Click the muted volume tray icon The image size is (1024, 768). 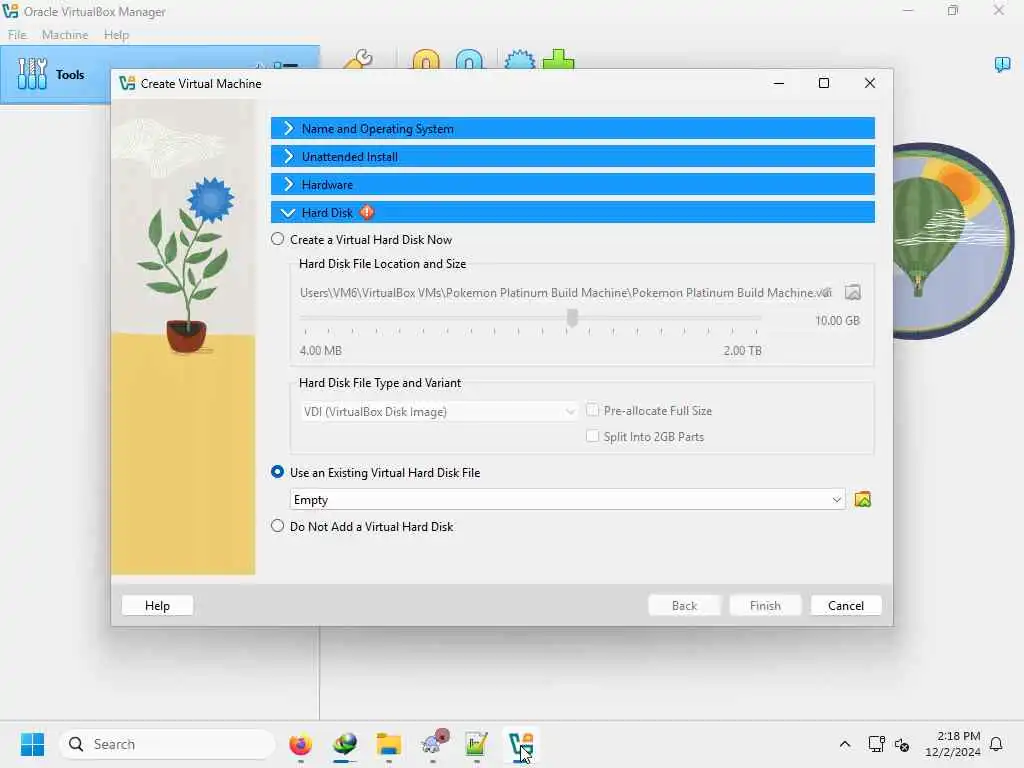(x=902, y=744)
